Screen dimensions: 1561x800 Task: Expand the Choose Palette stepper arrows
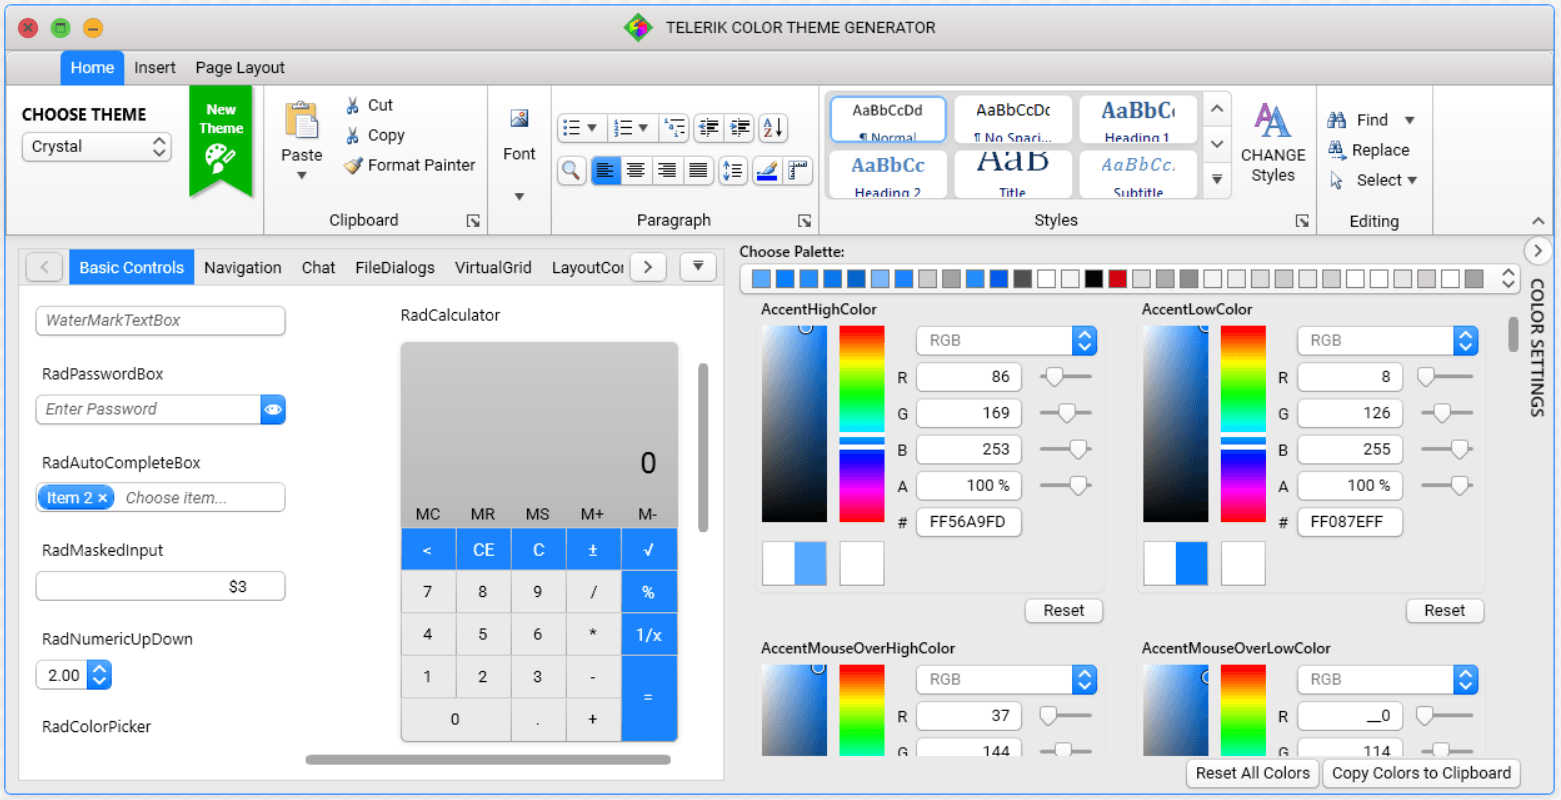tap(1509, 279)
